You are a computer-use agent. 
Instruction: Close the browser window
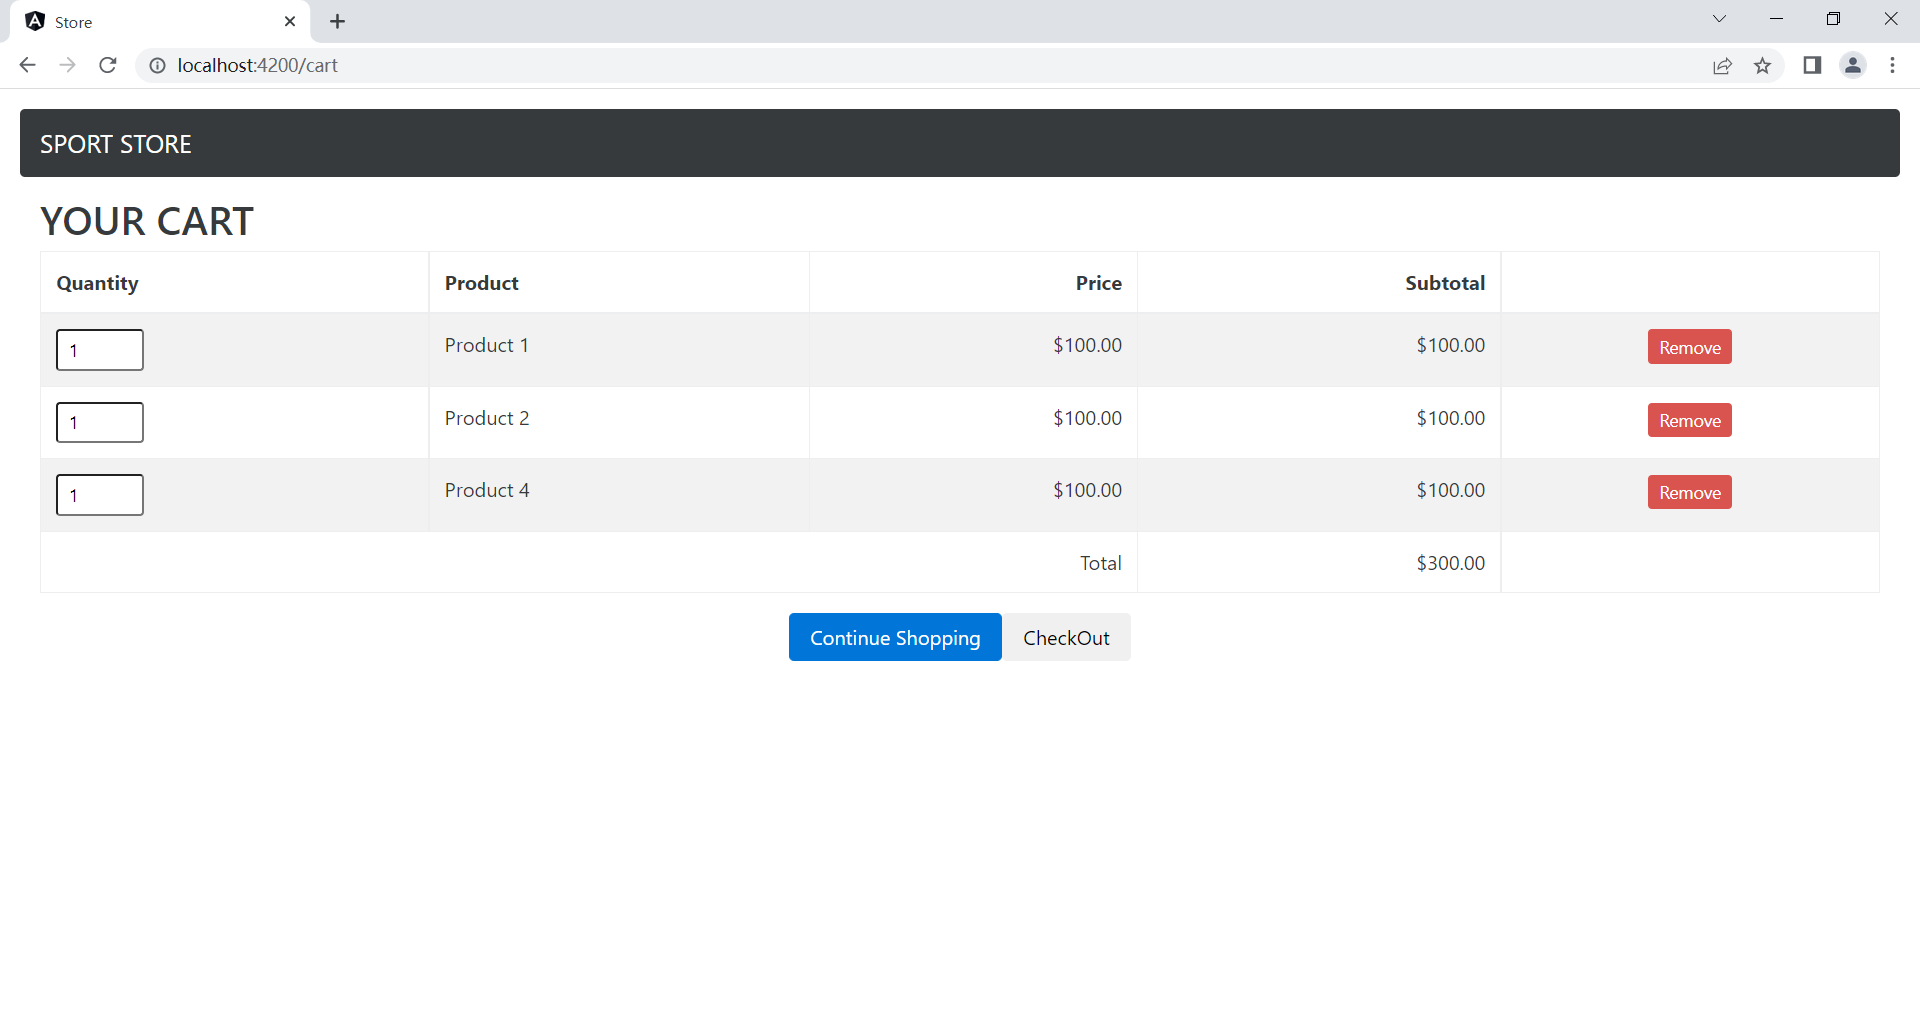pos(1891,19)
